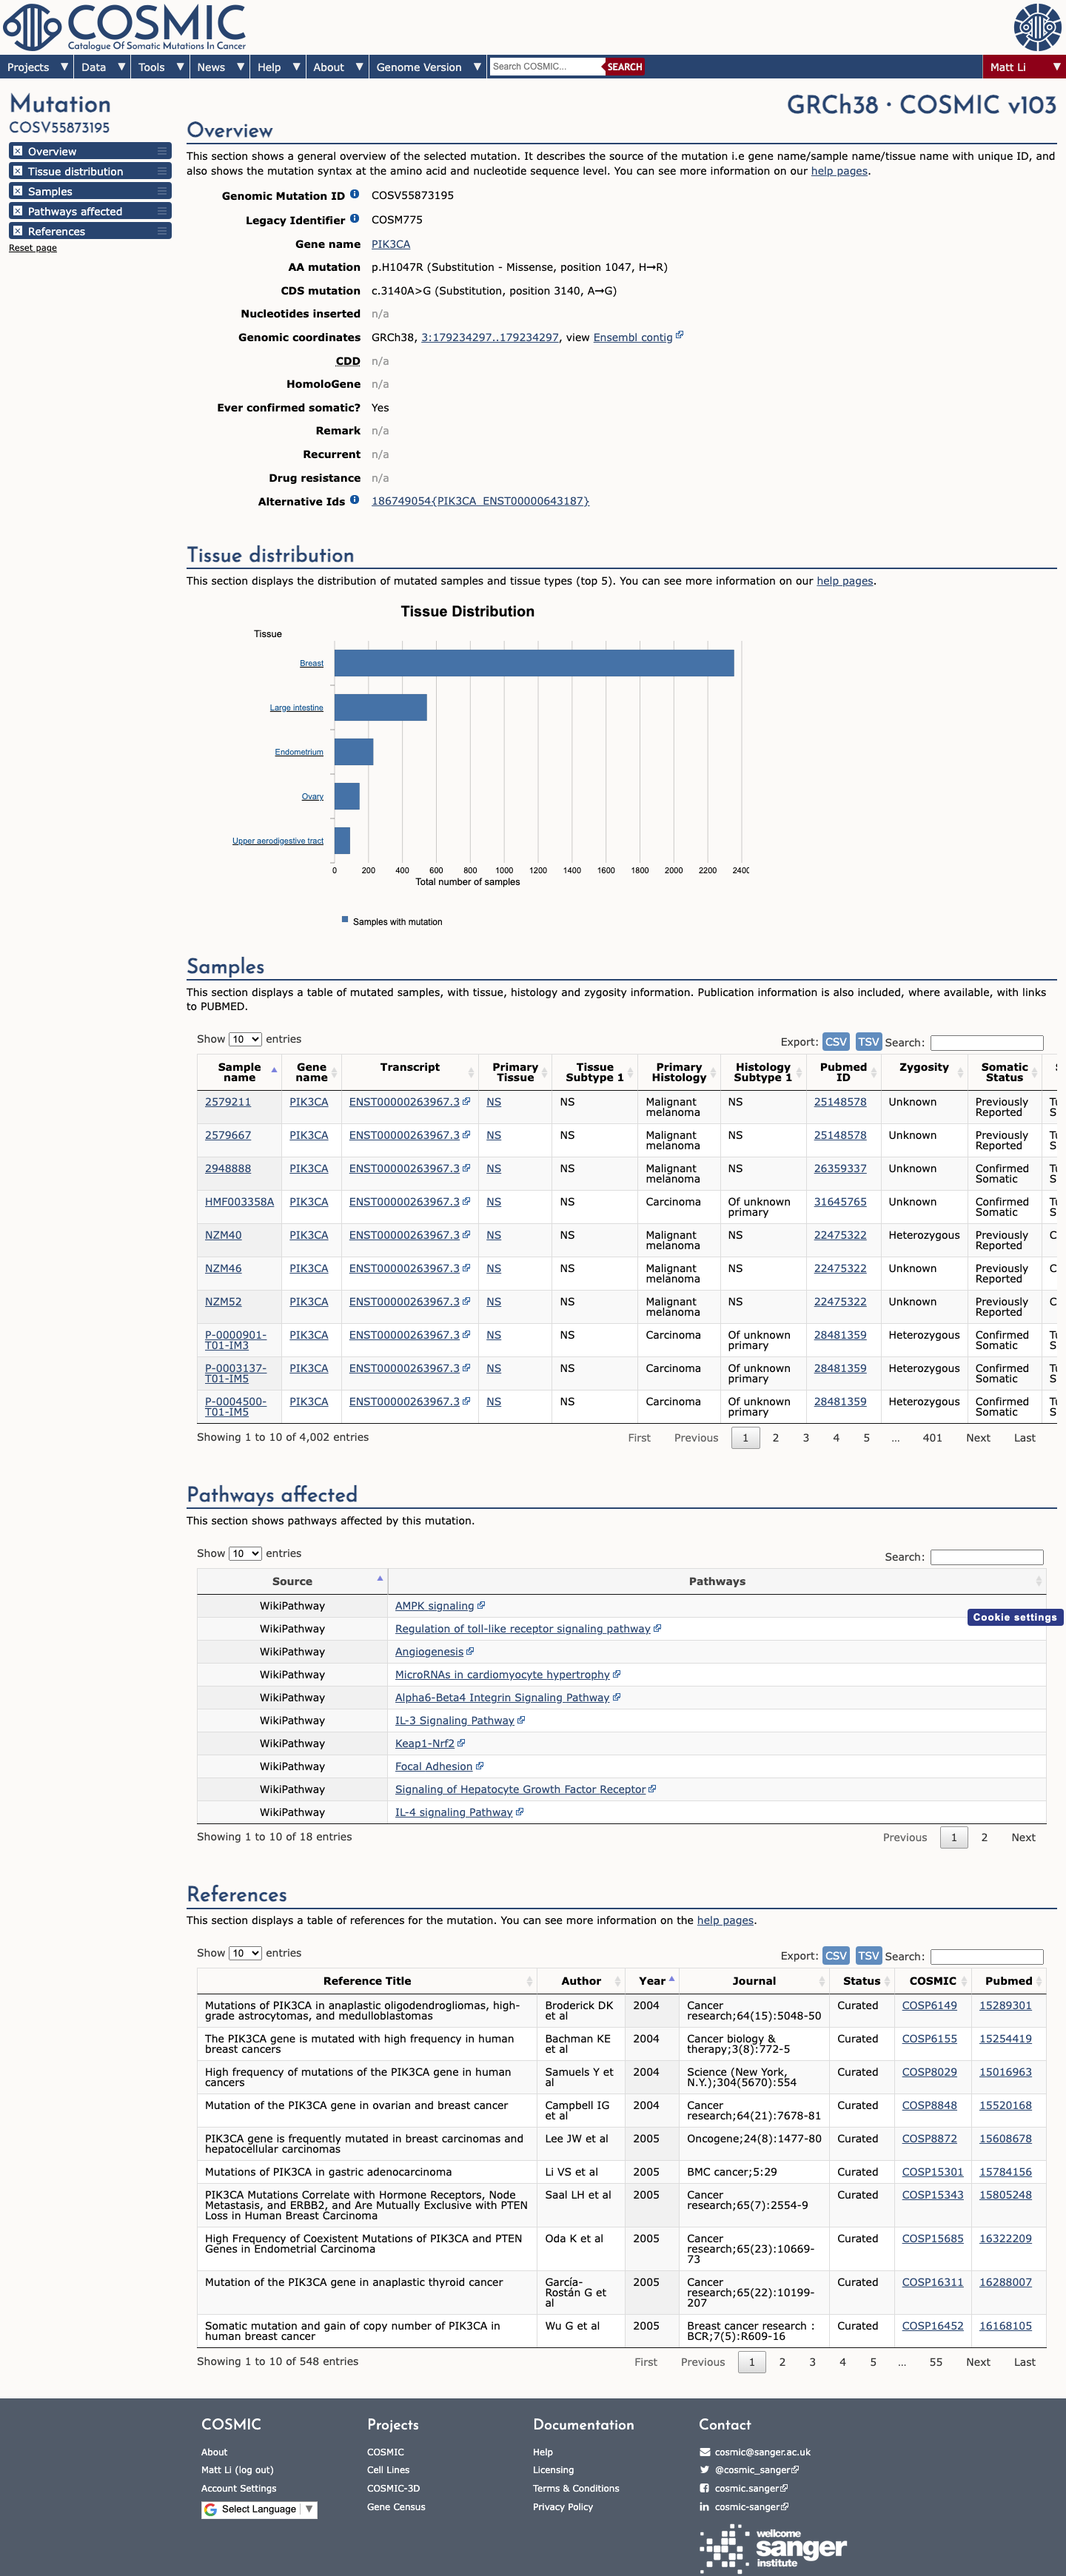Go to page 55 of References table
The height and width of the screenshot is (2576, 1066).
click(936, 2362)
